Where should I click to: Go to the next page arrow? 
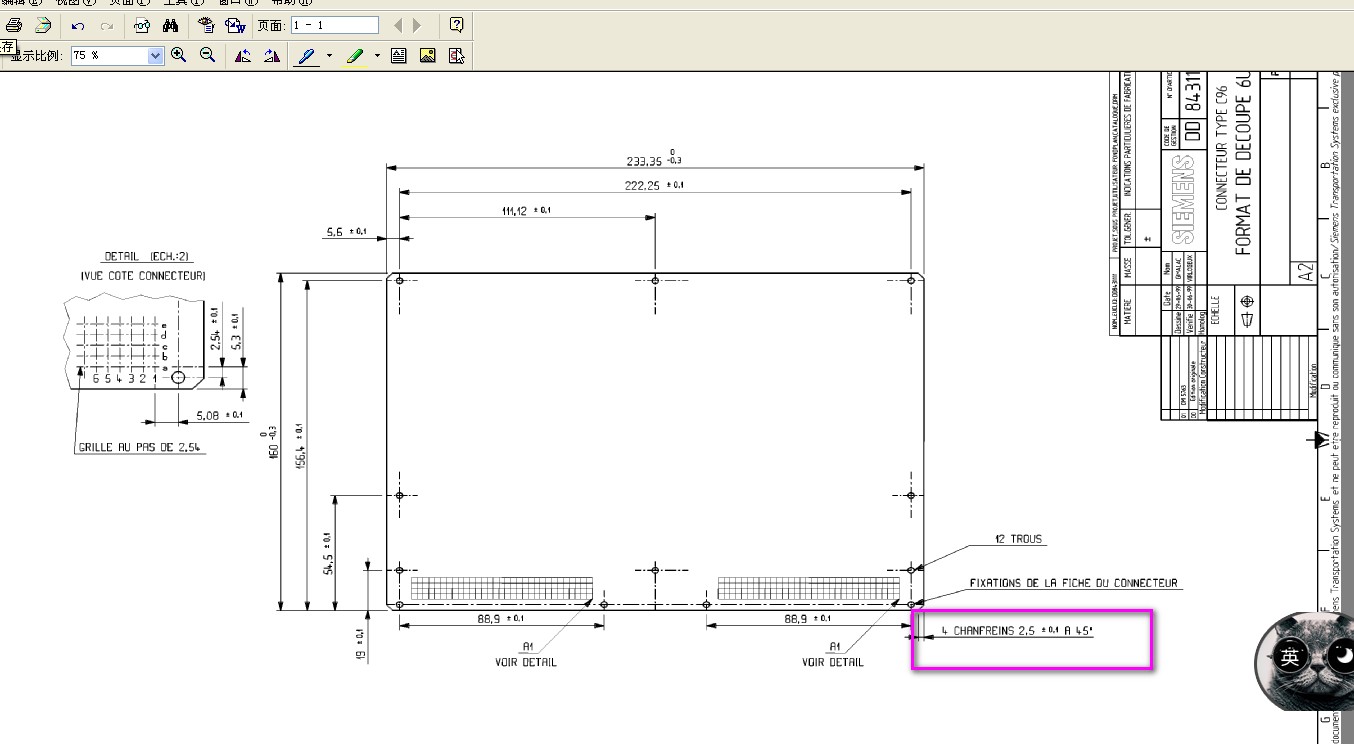tap(417, 25)
